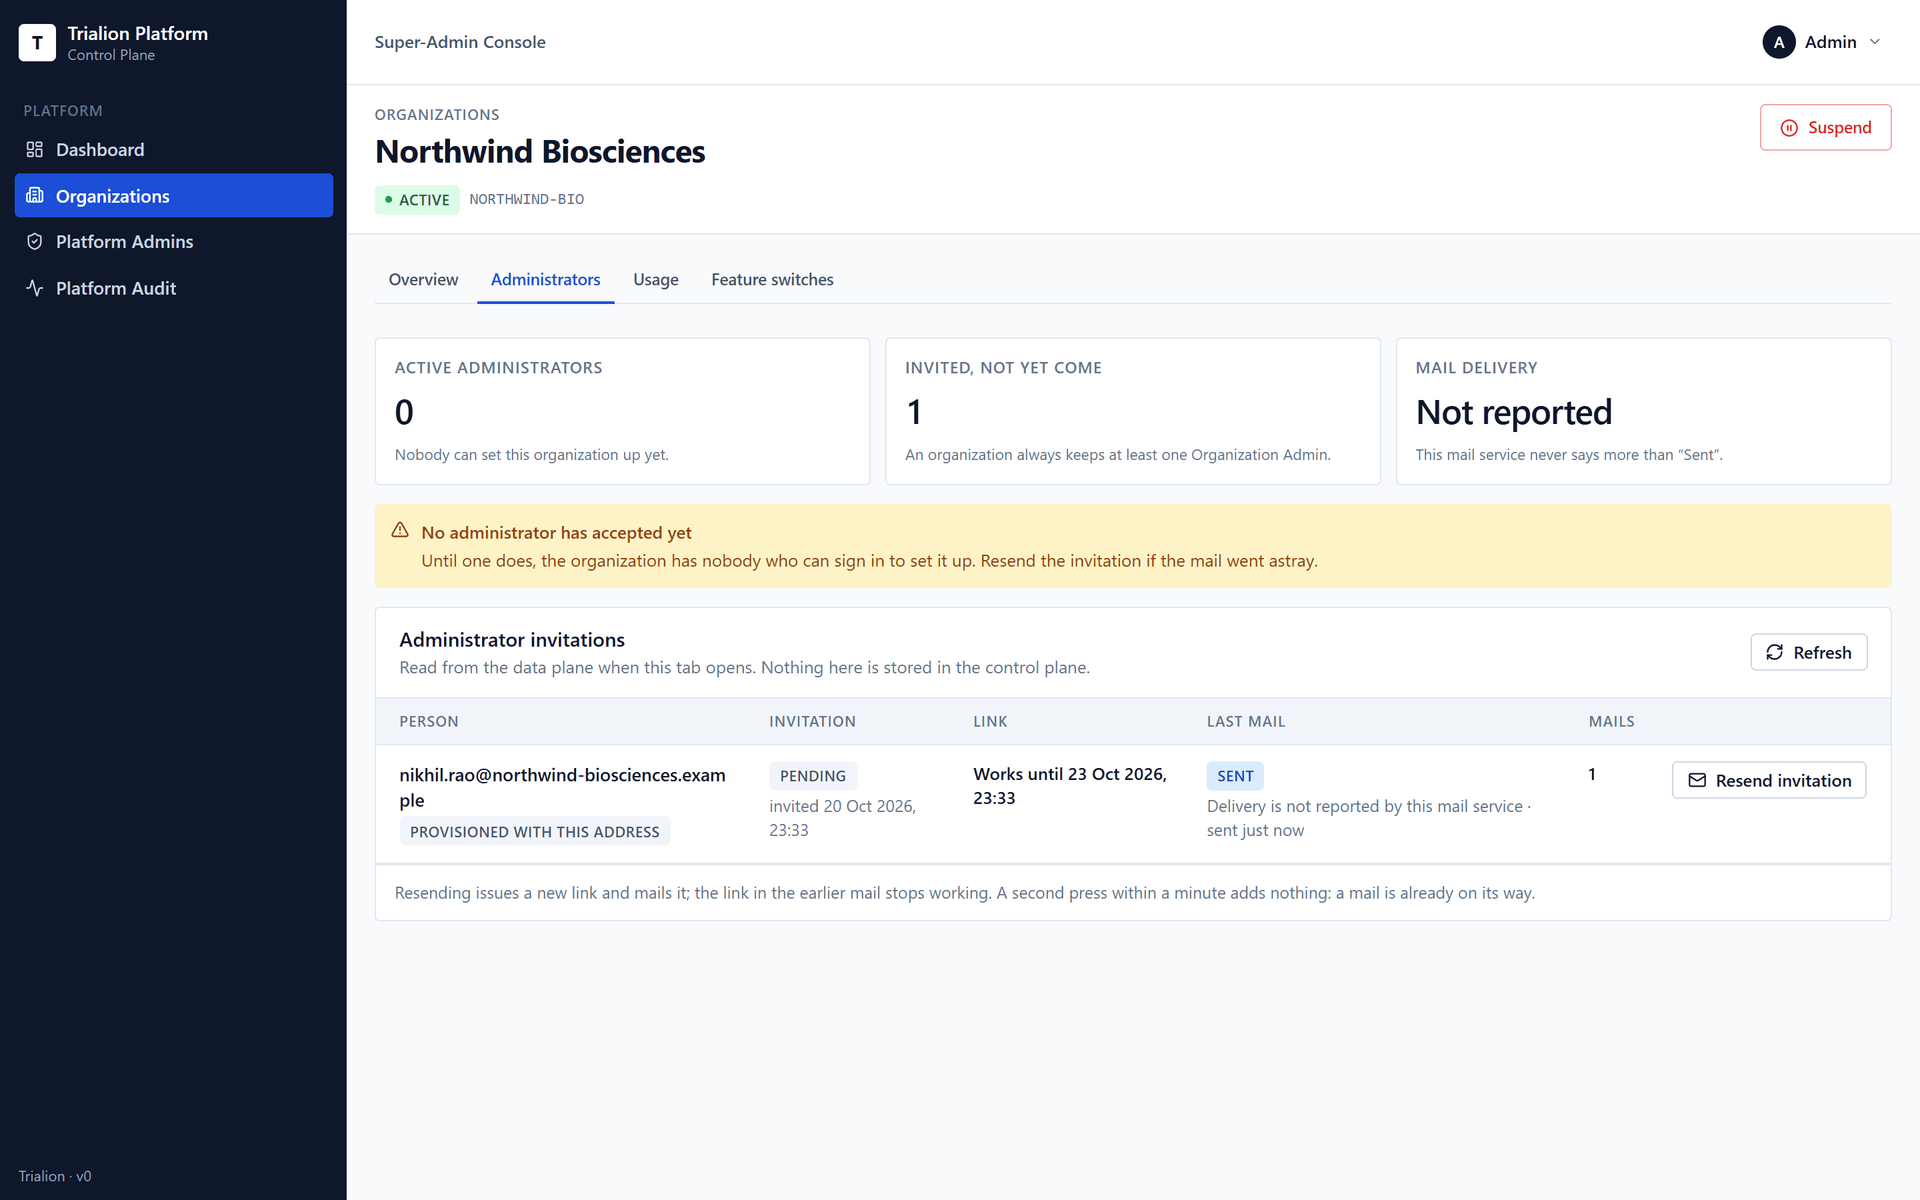Click the refresh arrows icon
Viewport: 1920px width, 1200px height.
click(x=1774, y=652)
